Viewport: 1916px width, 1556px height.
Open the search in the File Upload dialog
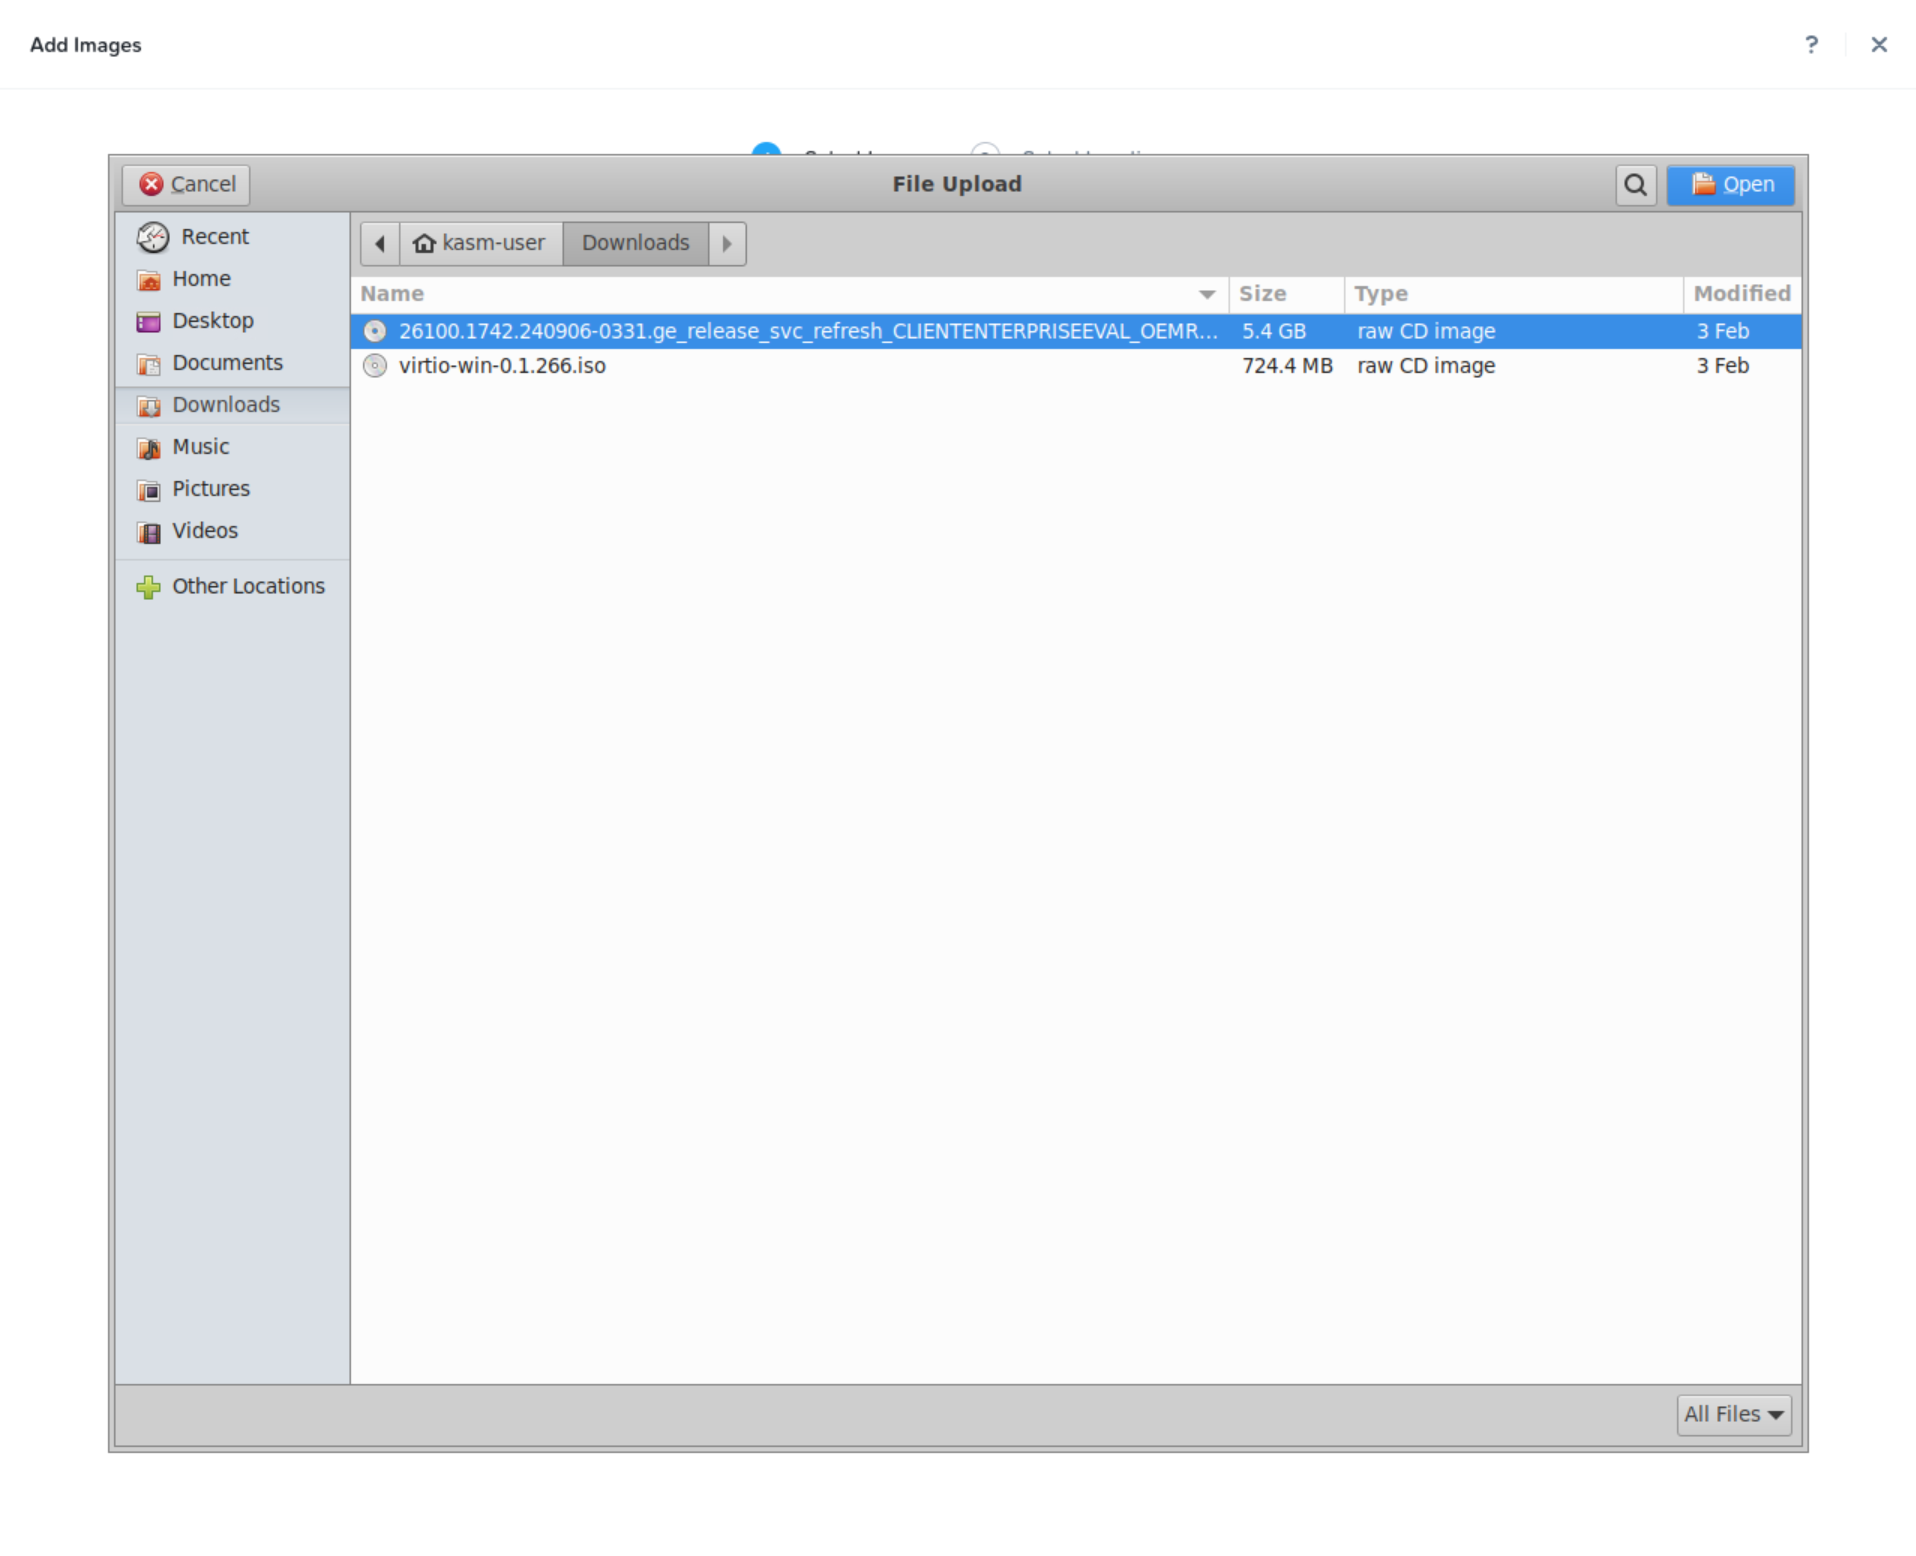[1634, 184]
